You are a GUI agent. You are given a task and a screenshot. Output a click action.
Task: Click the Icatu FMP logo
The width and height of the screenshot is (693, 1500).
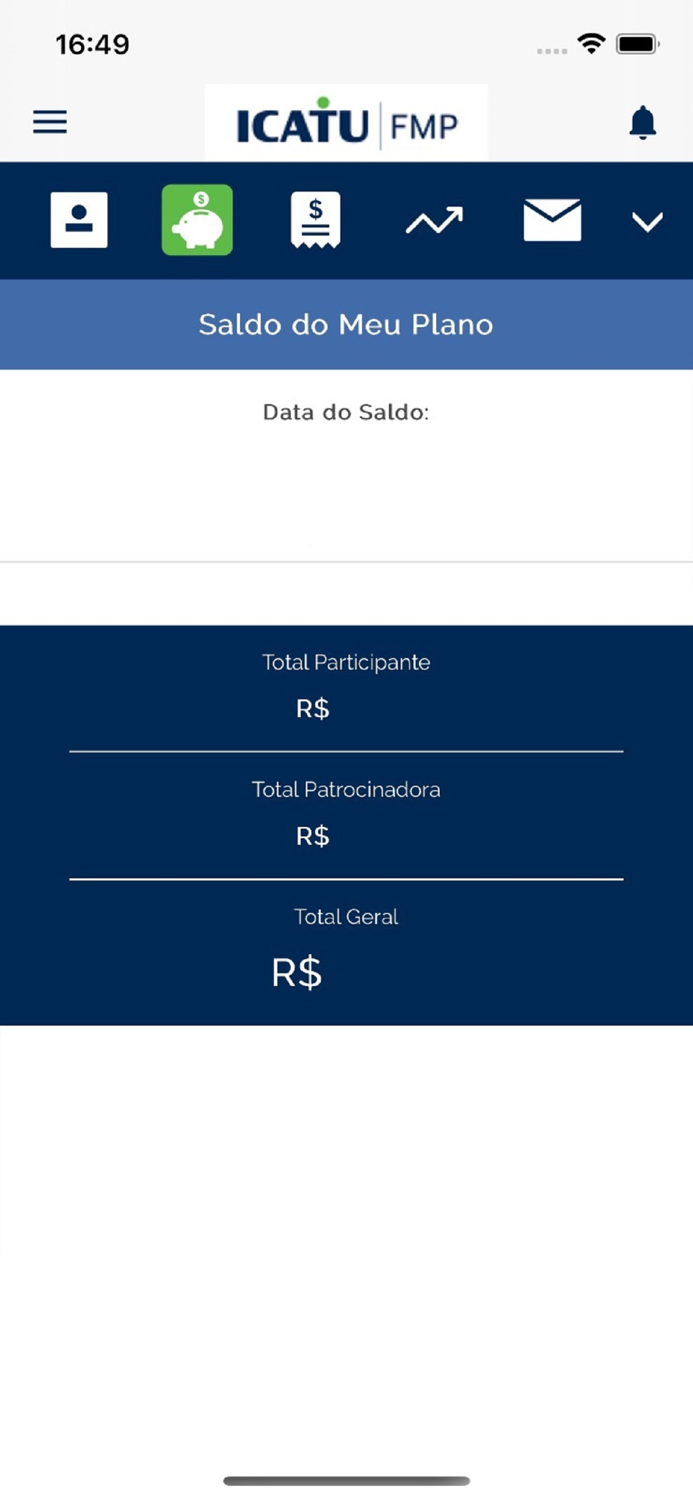tap(346, 121)
